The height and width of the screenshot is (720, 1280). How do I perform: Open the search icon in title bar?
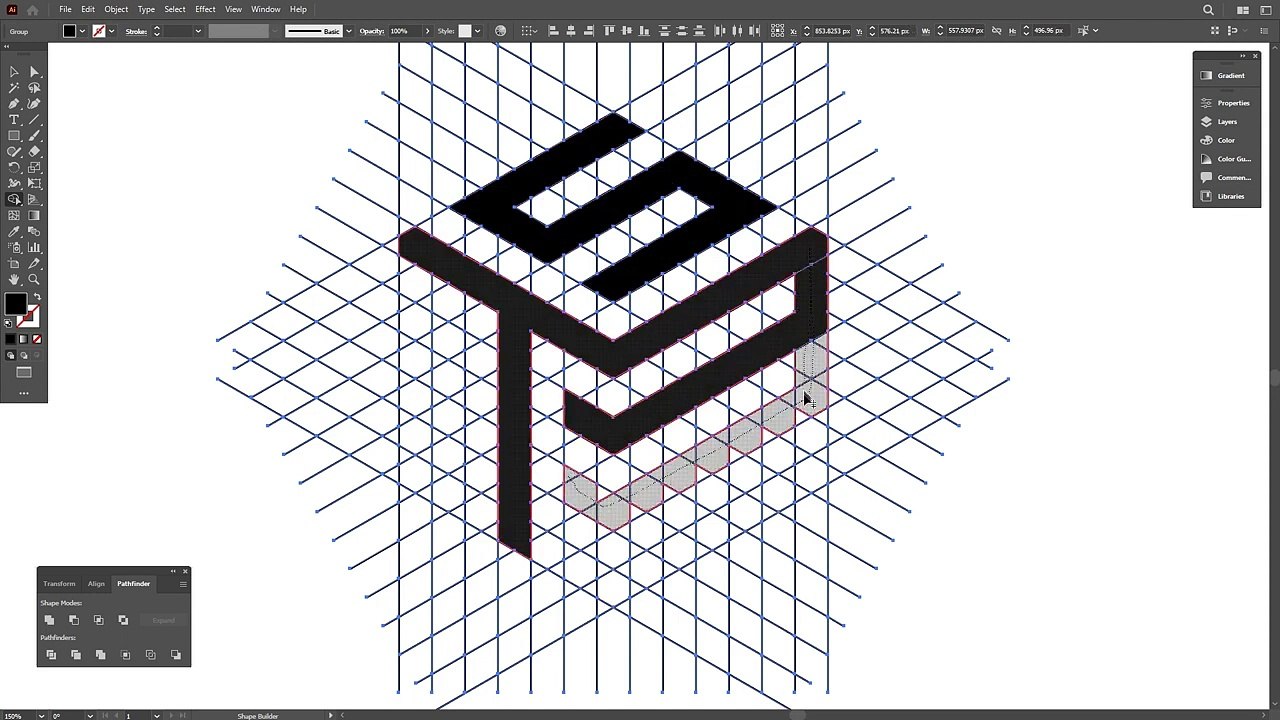1208,10
